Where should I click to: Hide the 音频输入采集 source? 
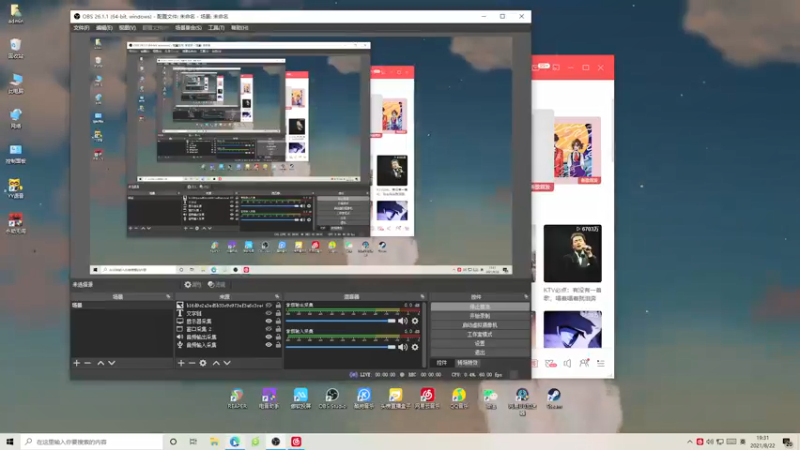(268, 345)
